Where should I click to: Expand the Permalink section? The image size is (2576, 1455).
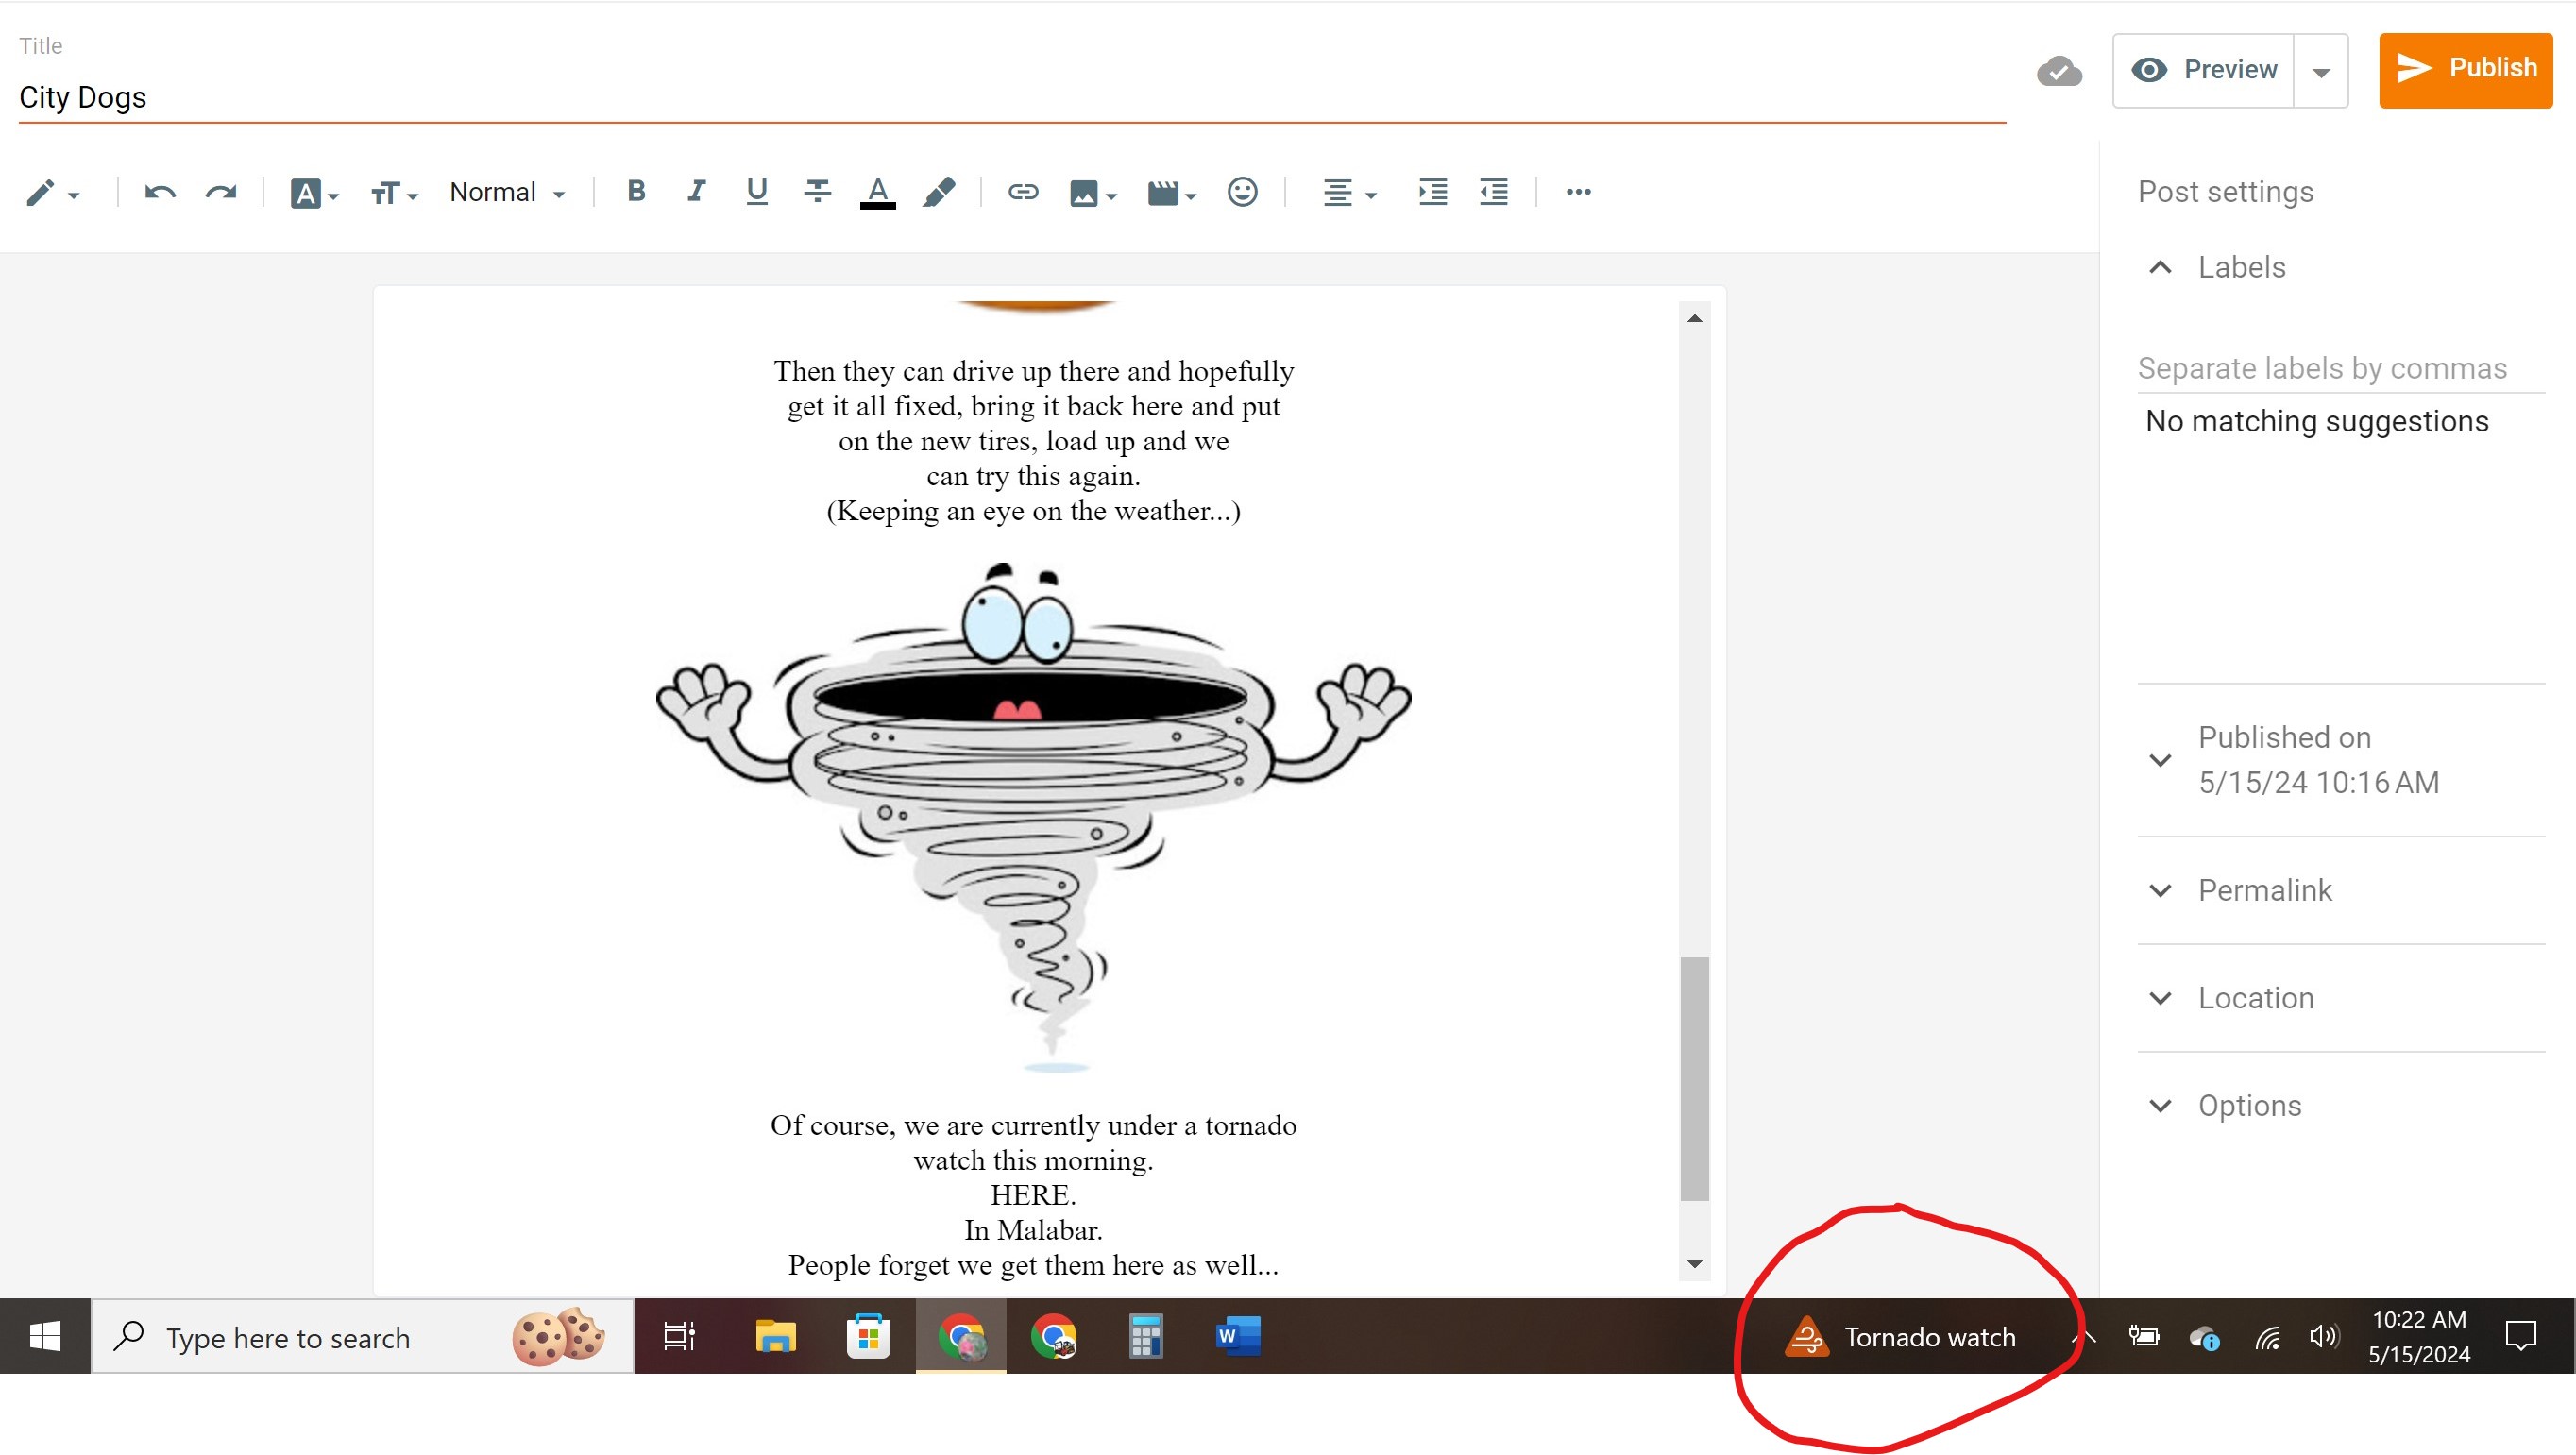[x=2264, y=890]
